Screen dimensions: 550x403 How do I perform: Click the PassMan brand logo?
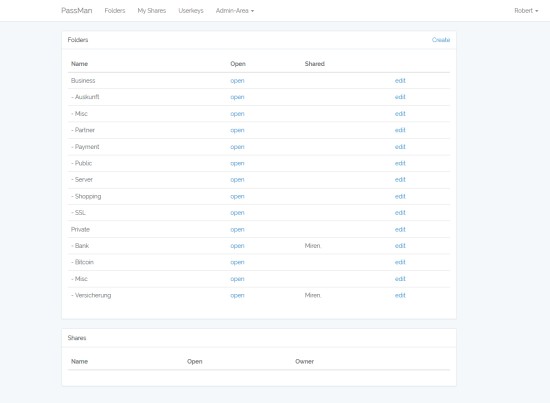click(76, 11)
